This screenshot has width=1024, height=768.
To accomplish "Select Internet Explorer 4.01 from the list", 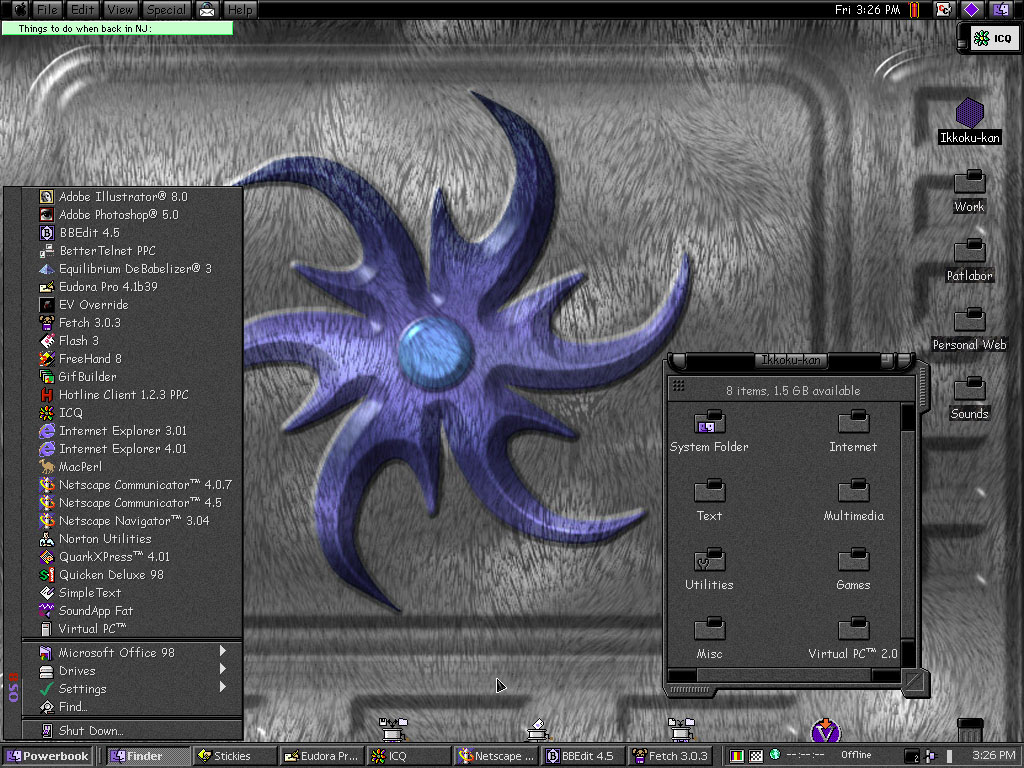I will pyautogui.click(x=122, y=449).
